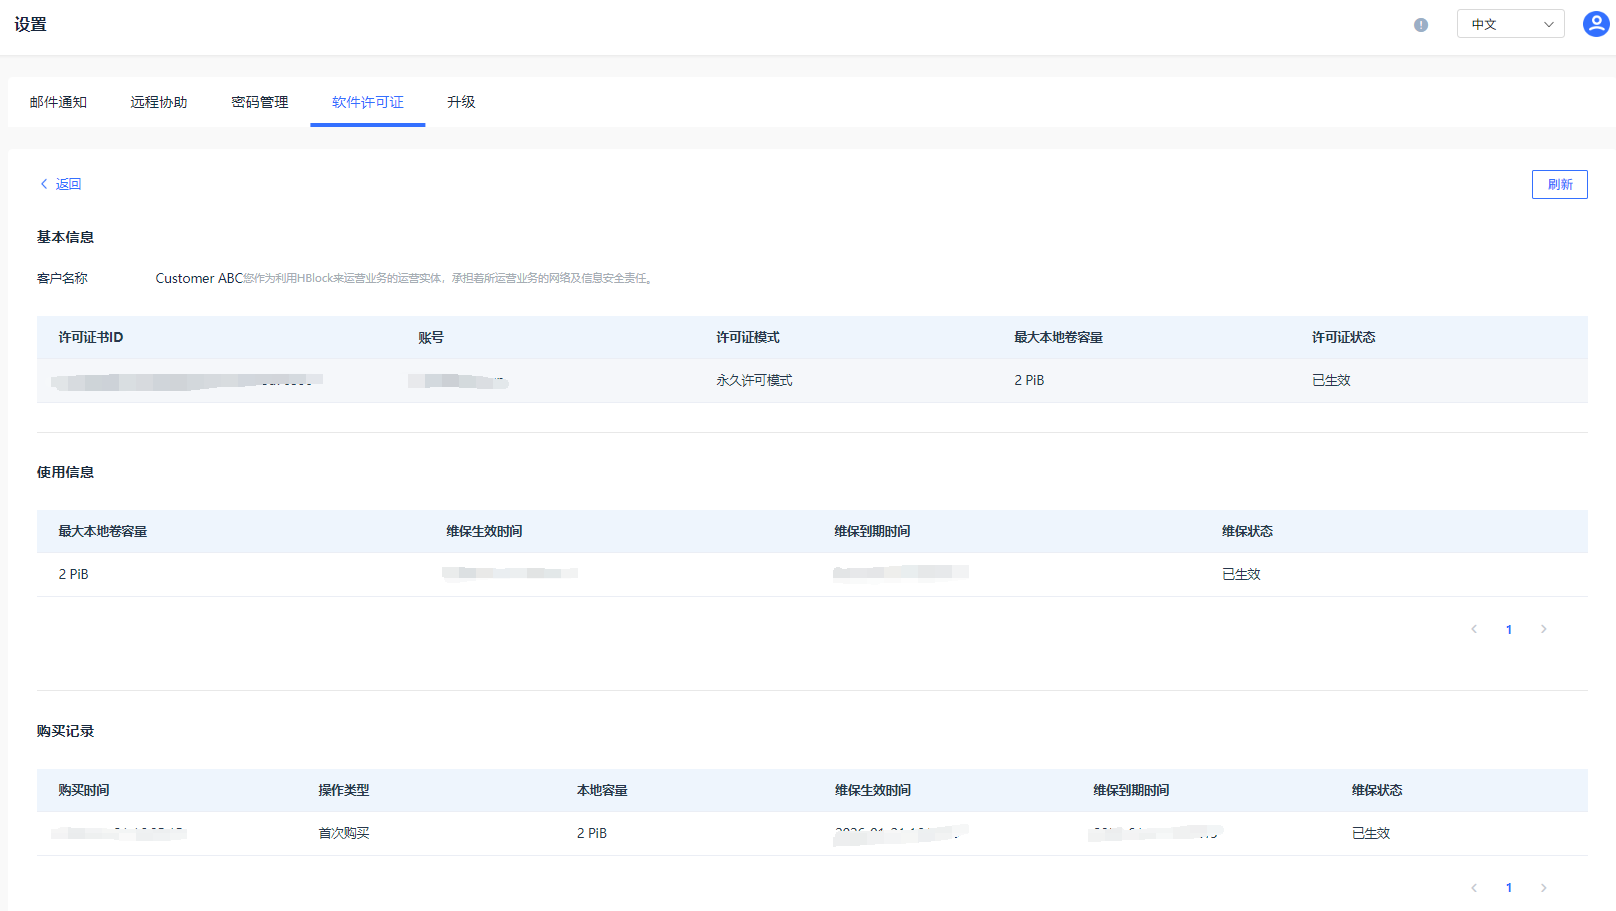Click the 许可证书ID column header

[x=91, y=337]
